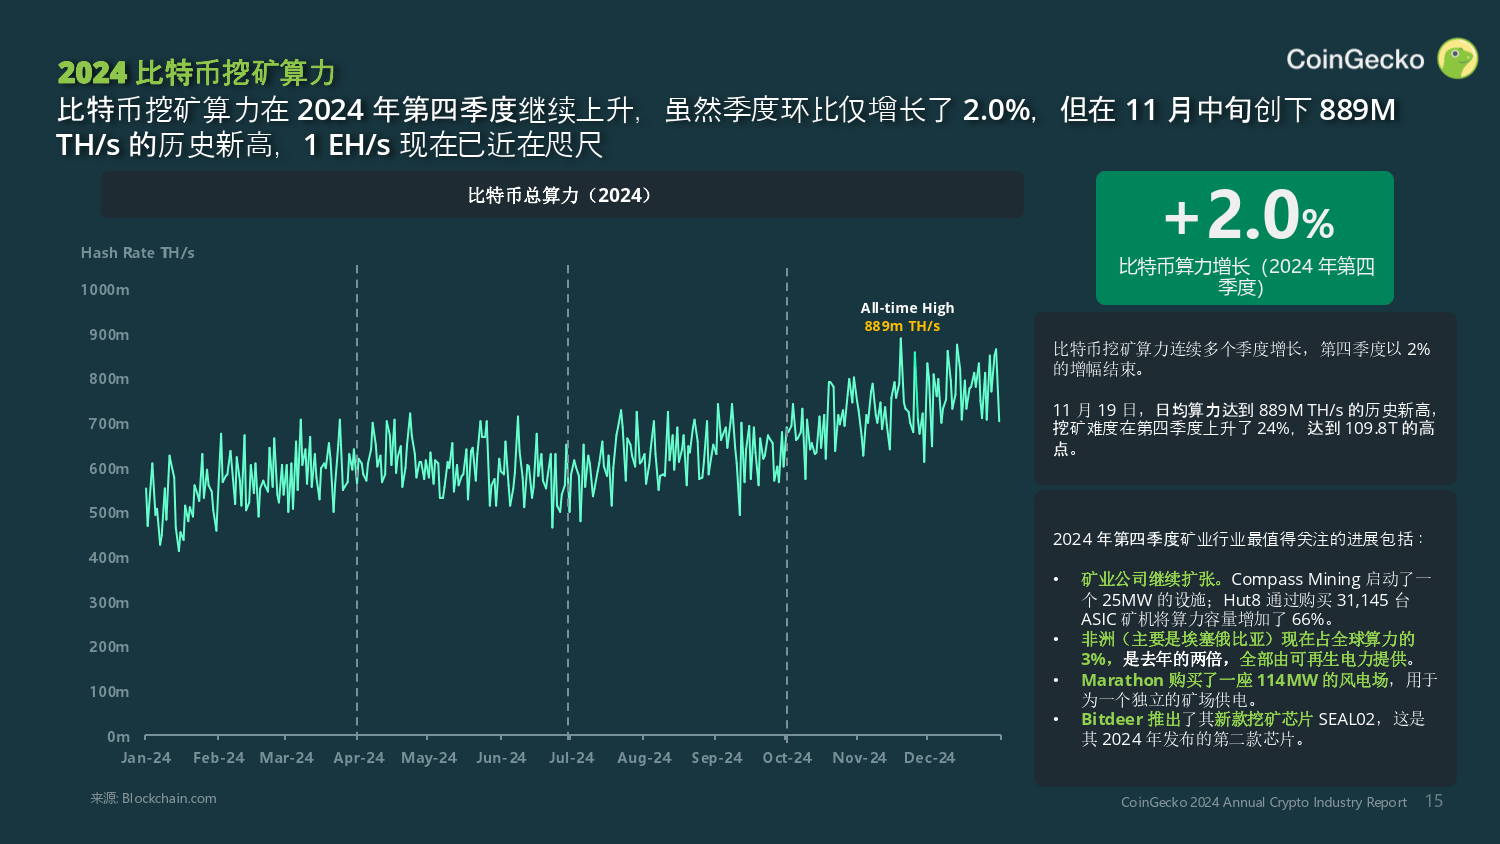Click the Apr-24 x-axis marker
1500x844 pixels.
pos(358,758)
